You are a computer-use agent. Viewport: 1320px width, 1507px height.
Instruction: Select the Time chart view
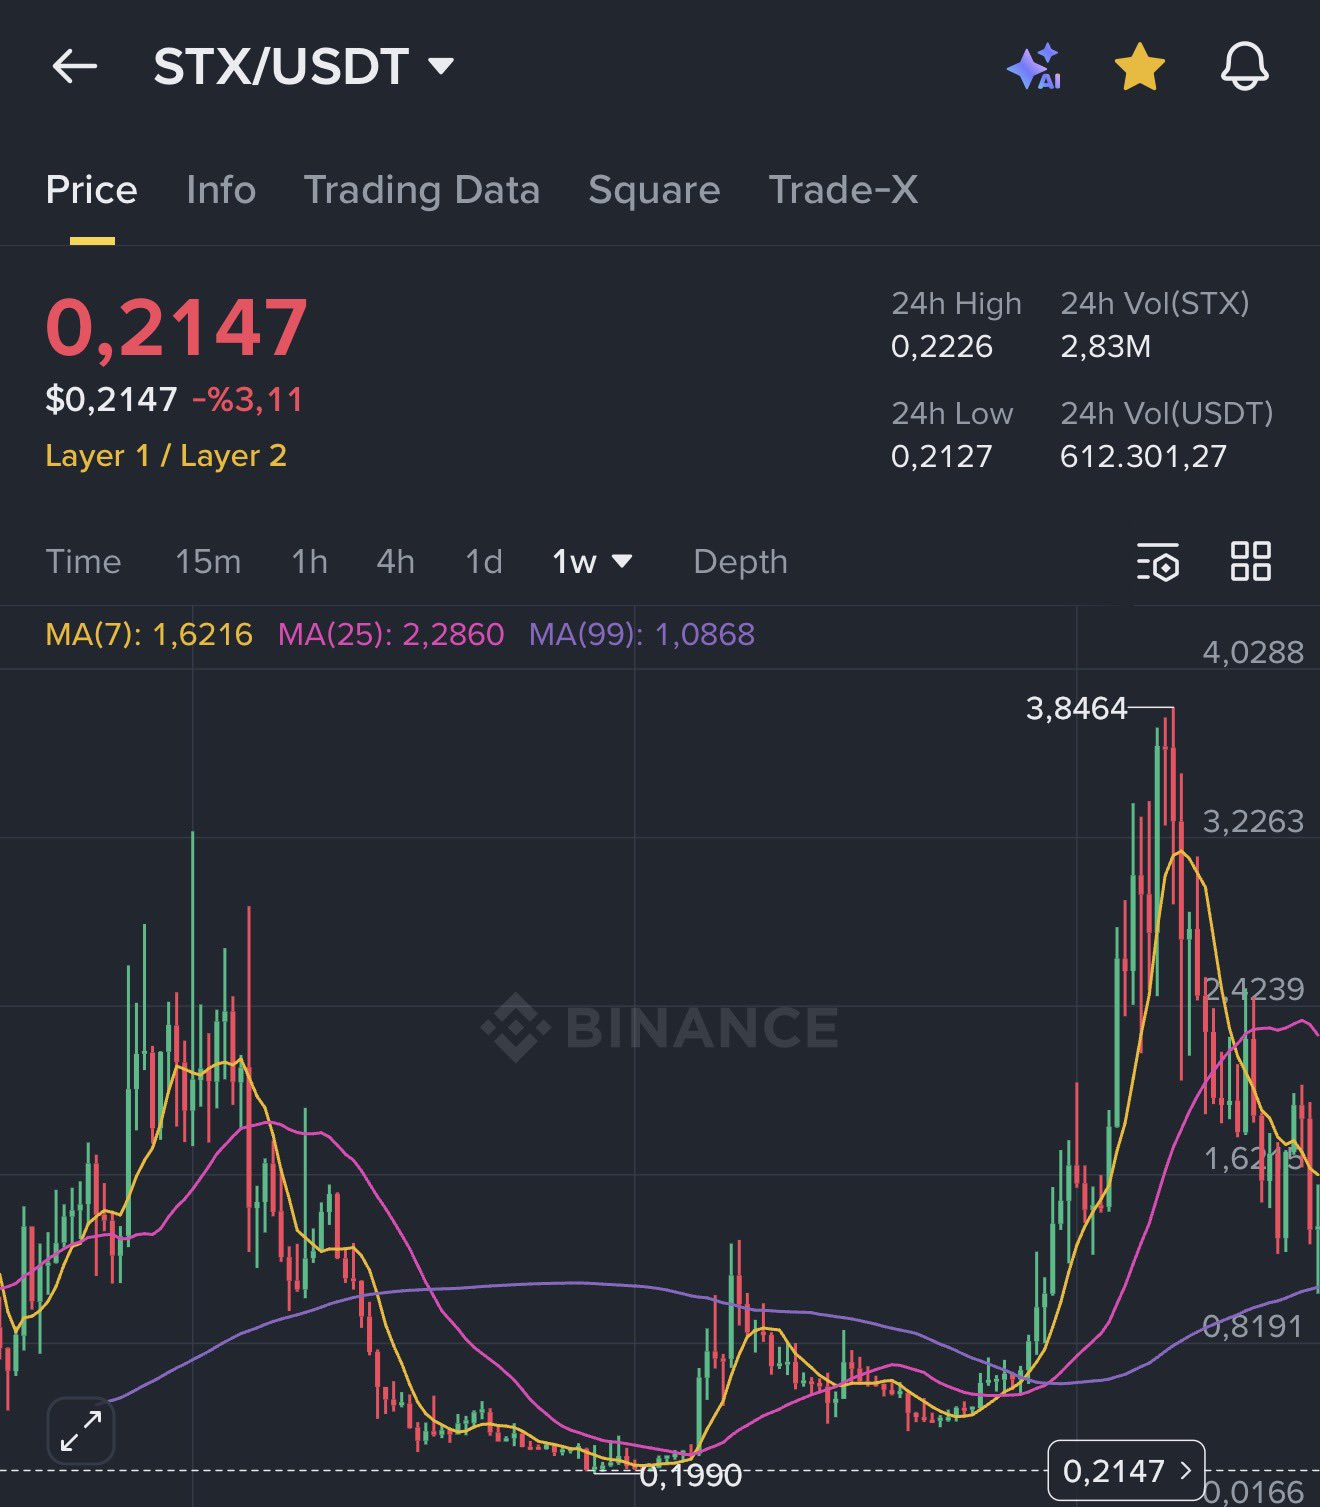(x=83, y=562)
